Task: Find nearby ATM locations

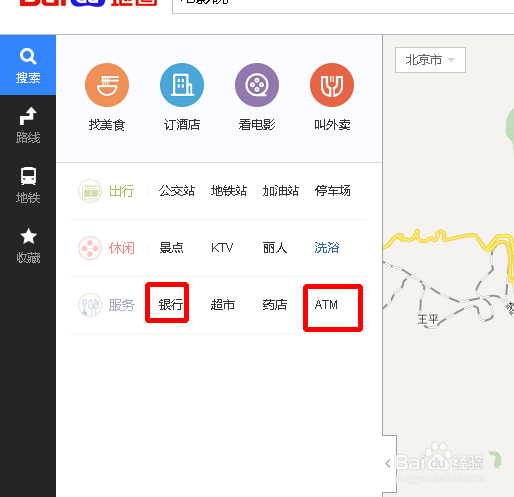Action: tap(326, 305)
